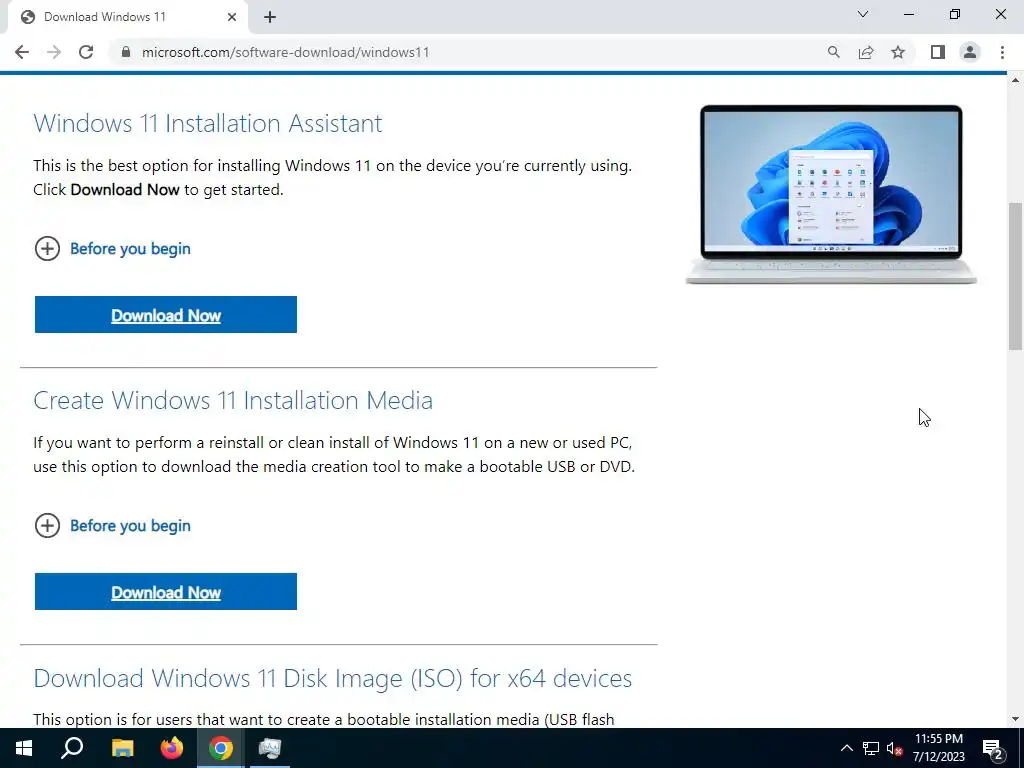Reload the Download Windows 11 page
This screenshot has height=768, width=1024.
click(x=86, y=52)
